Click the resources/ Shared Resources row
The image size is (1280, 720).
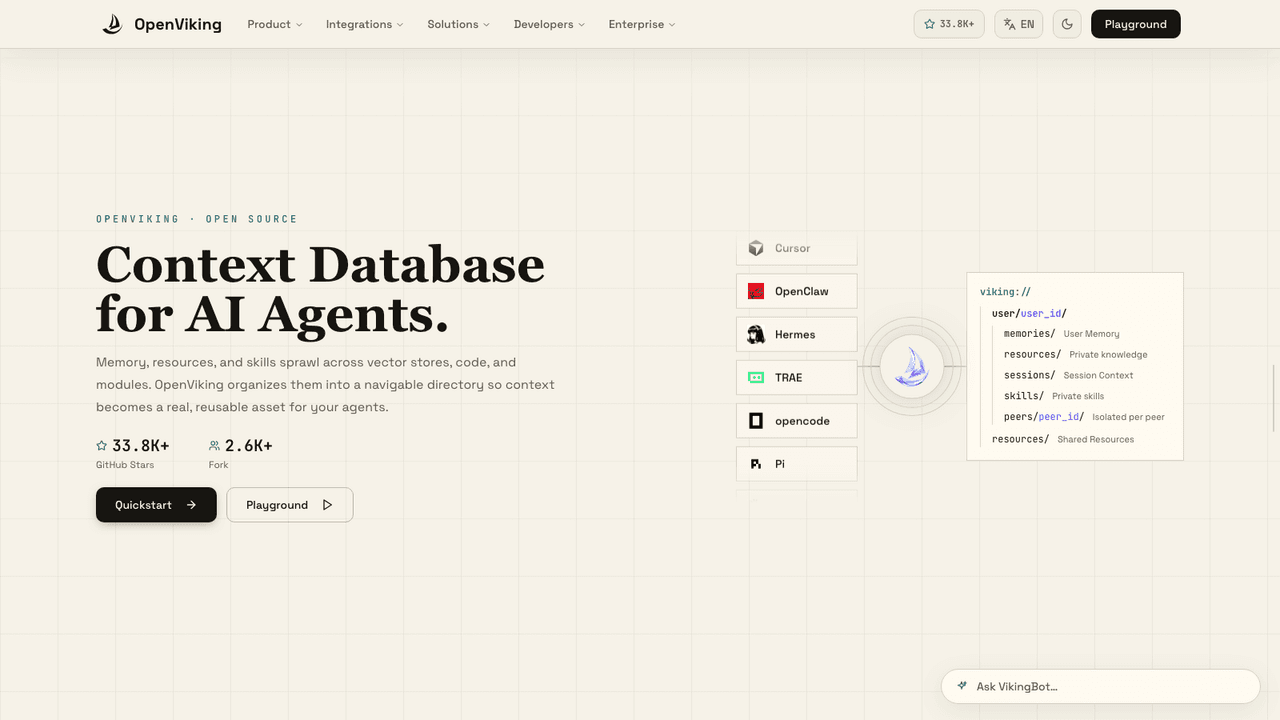click(x=1063, y=439)
